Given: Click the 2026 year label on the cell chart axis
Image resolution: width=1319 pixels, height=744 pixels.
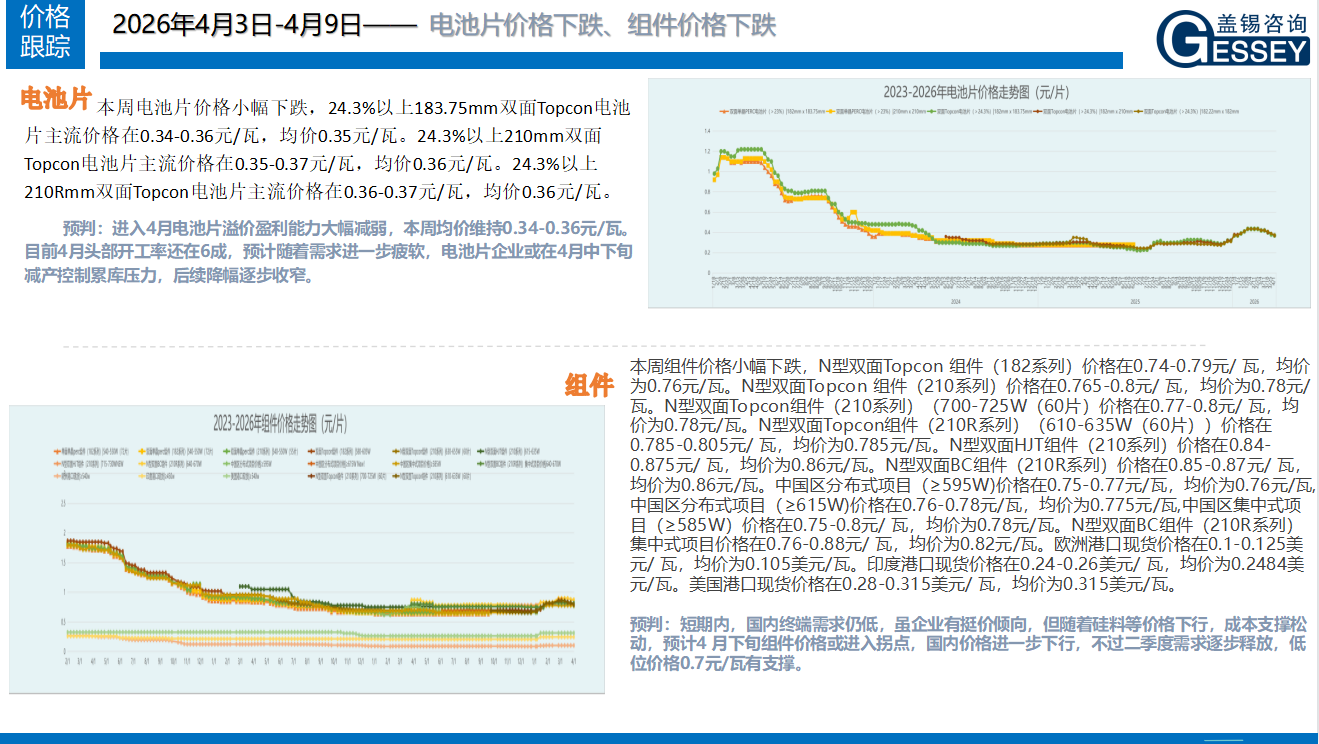Looking at the screenshot, I should point(1254,300).
